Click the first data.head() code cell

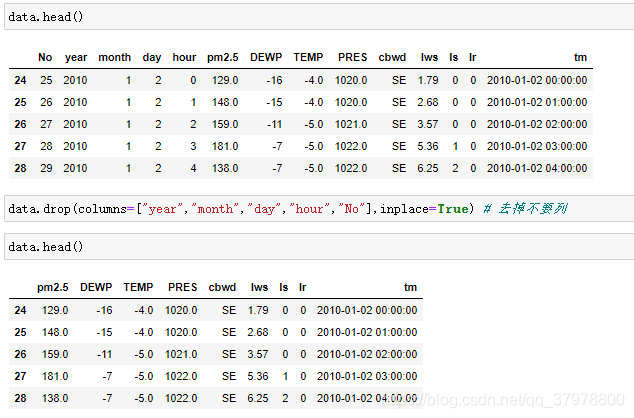click(x=319, y=17)
